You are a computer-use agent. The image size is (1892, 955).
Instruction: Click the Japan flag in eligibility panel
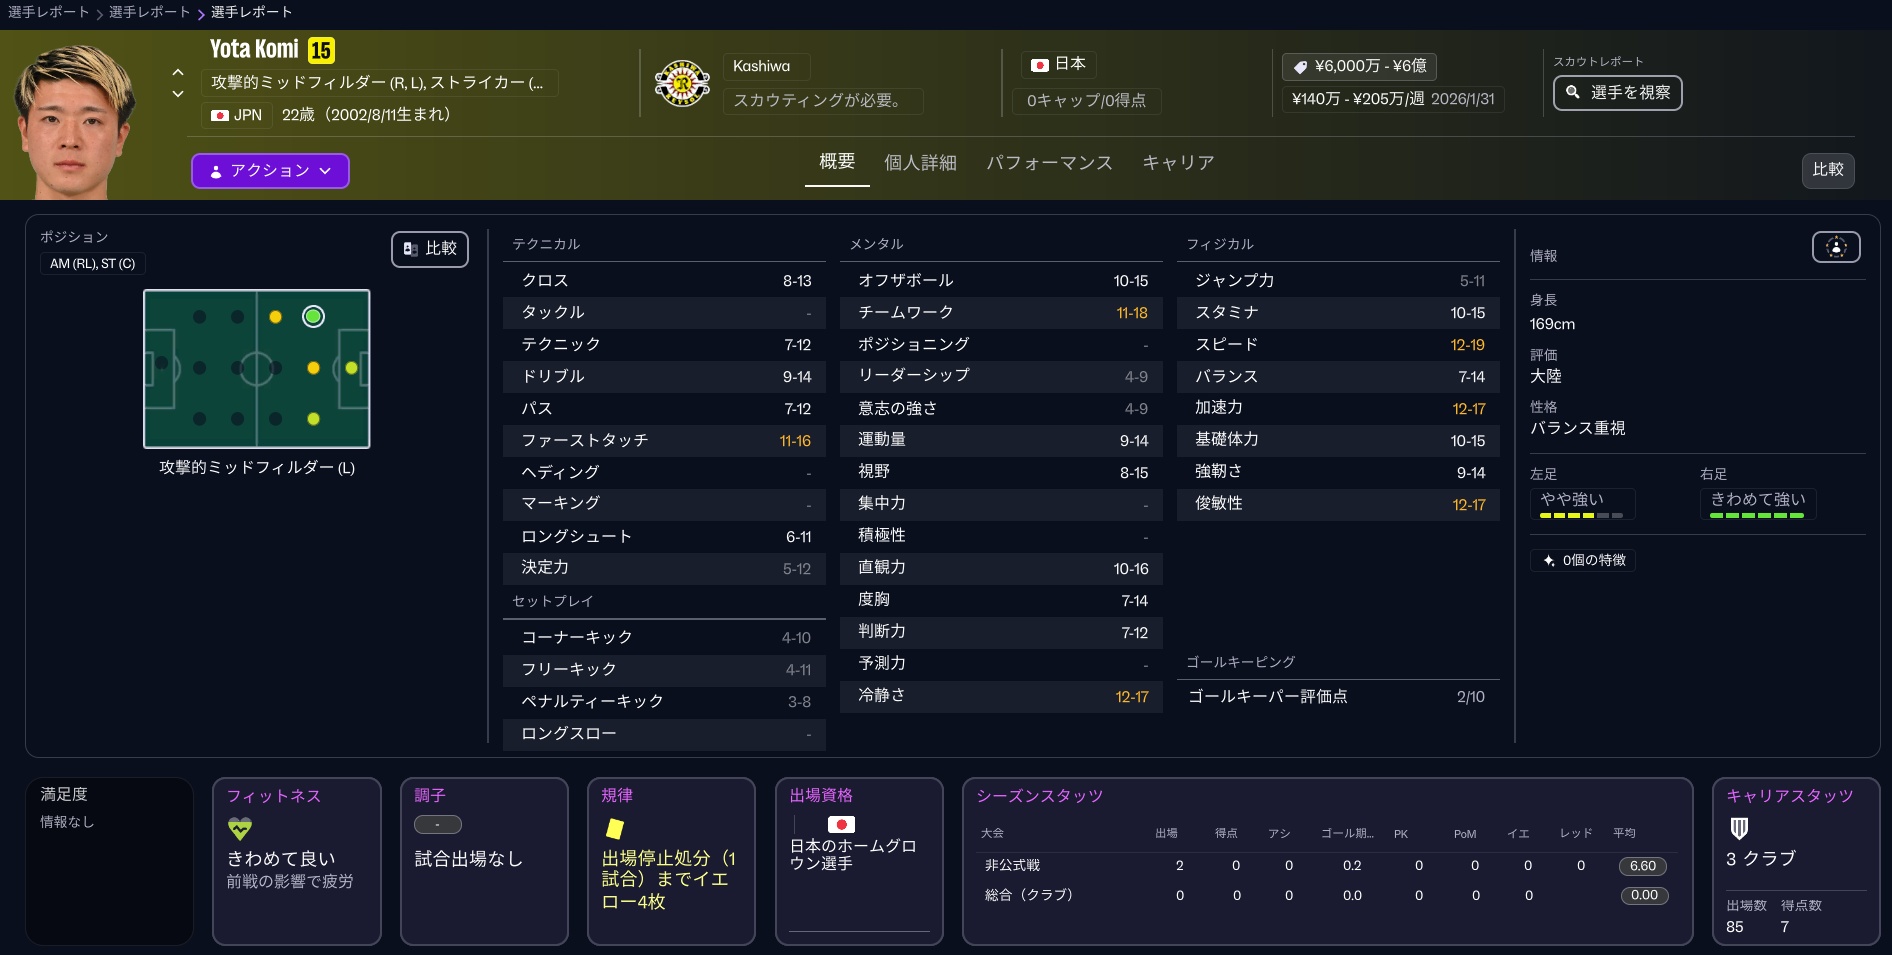point(841,824)
